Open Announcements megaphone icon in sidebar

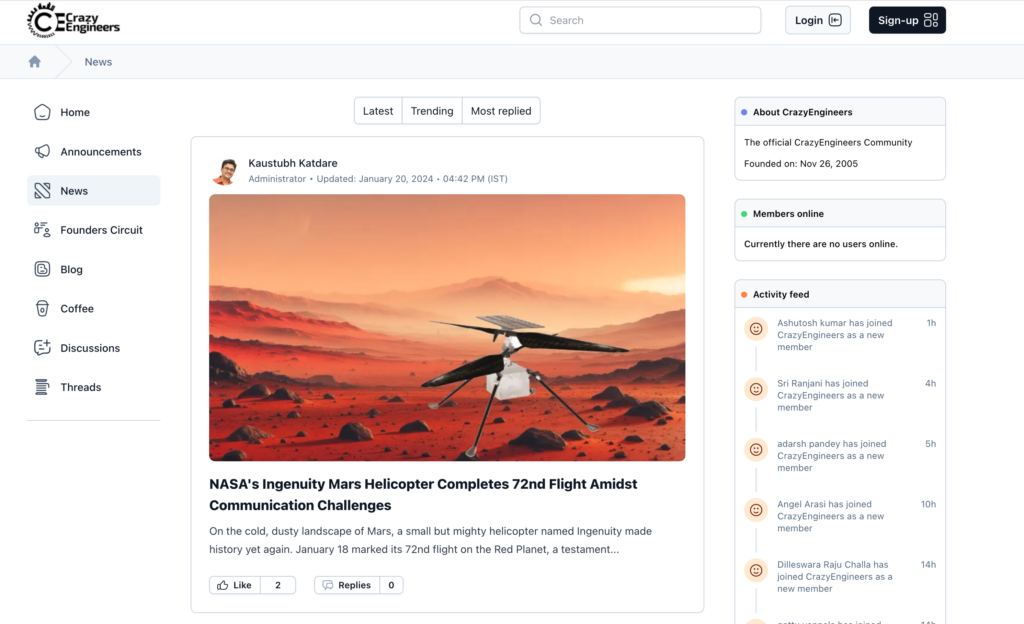pyautogui.click(x=42, y=151)
